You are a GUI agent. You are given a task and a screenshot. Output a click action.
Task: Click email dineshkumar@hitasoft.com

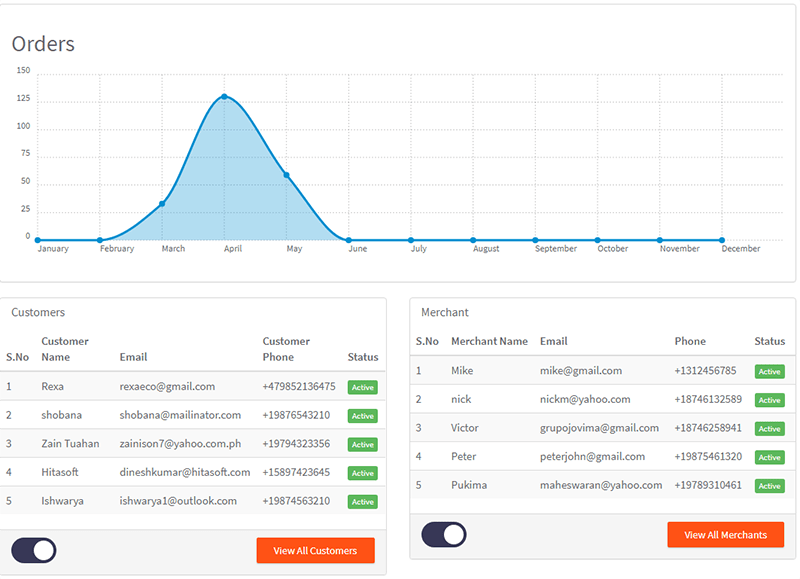coord(185,472)
